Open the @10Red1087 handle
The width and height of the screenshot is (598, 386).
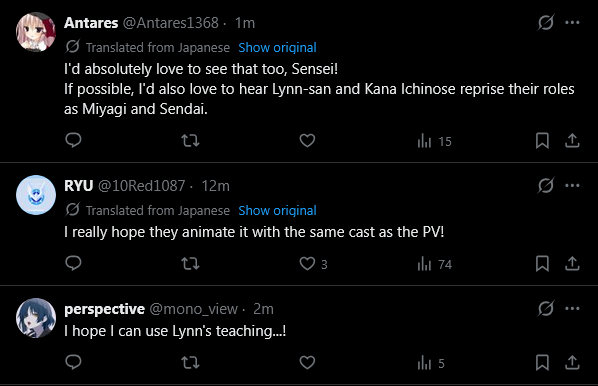(141, 186)
